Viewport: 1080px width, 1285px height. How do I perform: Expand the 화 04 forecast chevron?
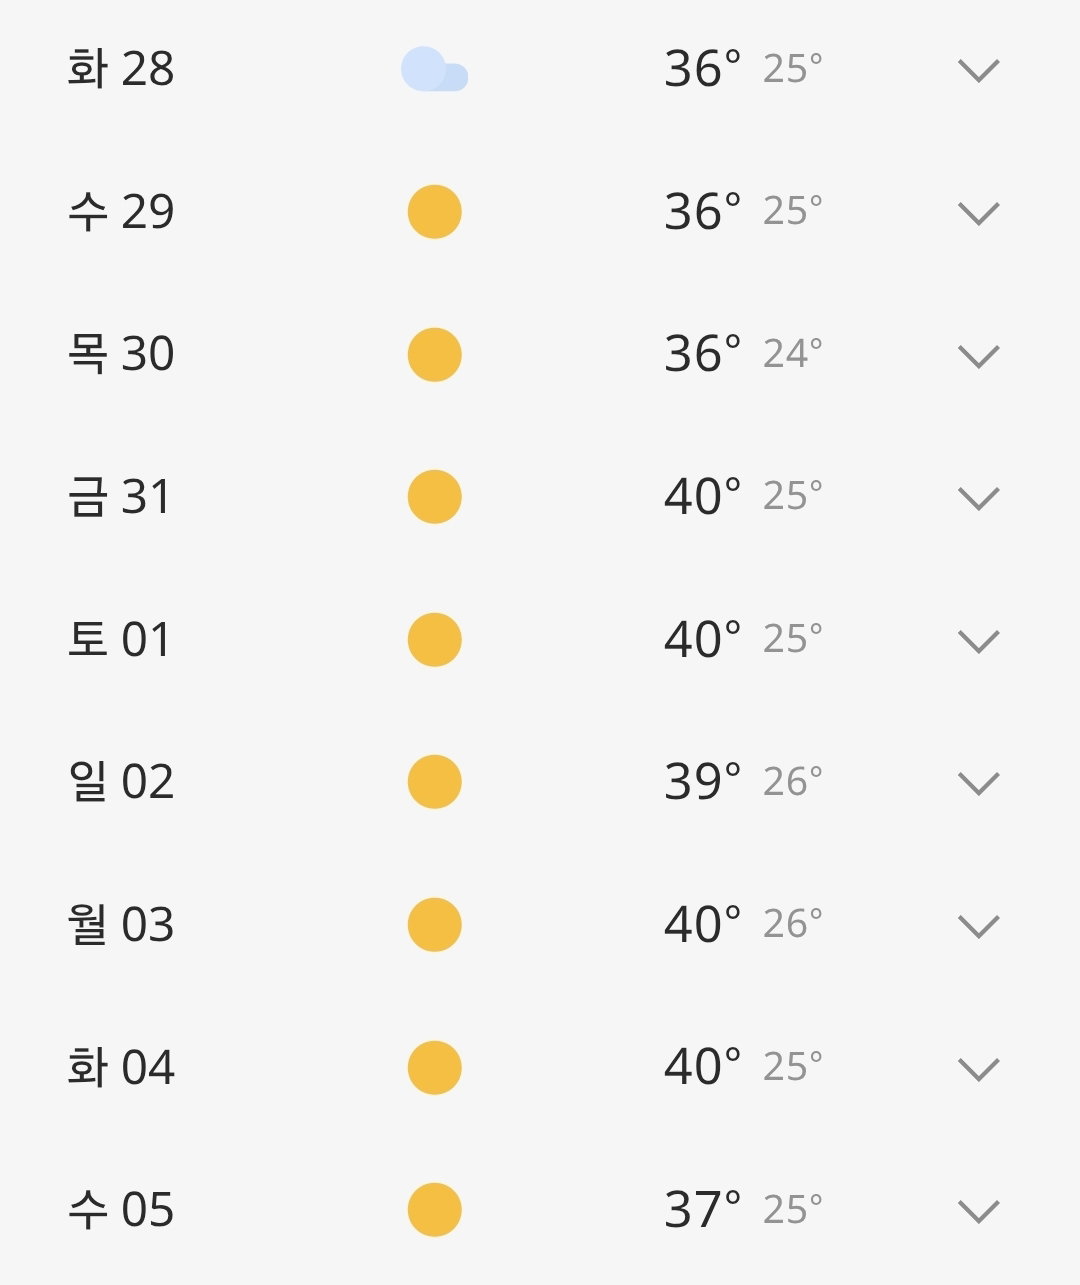(x=979, y=1070)
